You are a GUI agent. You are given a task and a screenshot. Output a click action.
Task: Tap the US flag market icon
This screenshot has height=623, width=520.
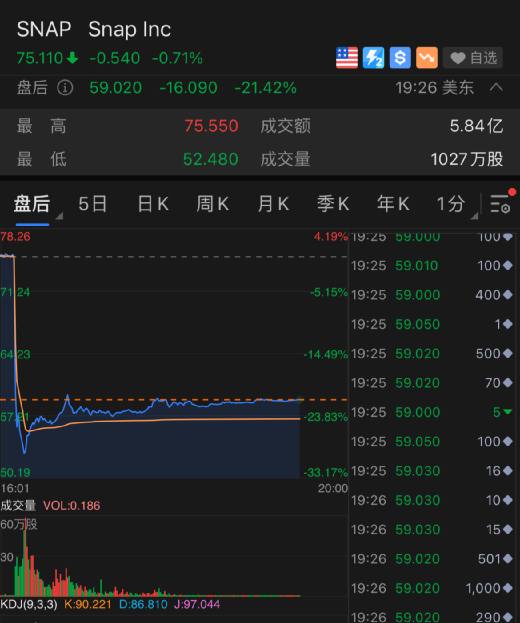click(x=347, y=58)
